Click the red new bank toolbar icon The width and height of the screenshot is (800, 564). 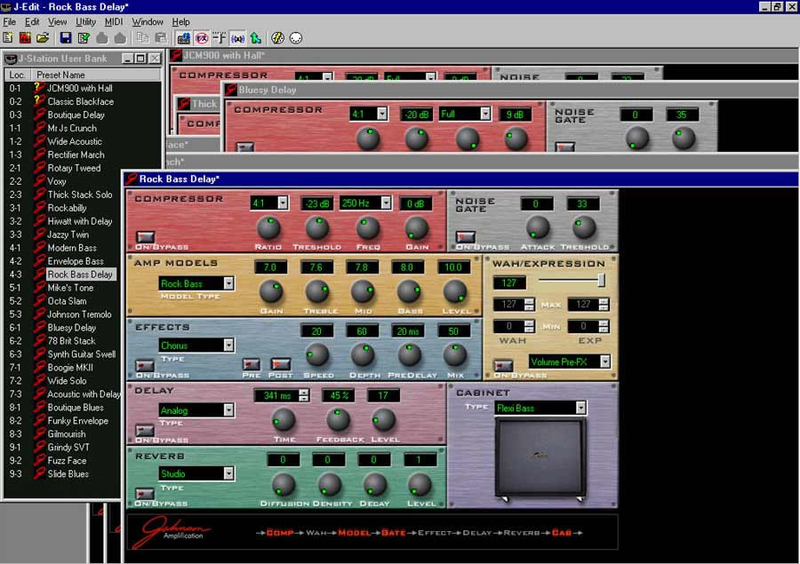(x=25, y=38)
